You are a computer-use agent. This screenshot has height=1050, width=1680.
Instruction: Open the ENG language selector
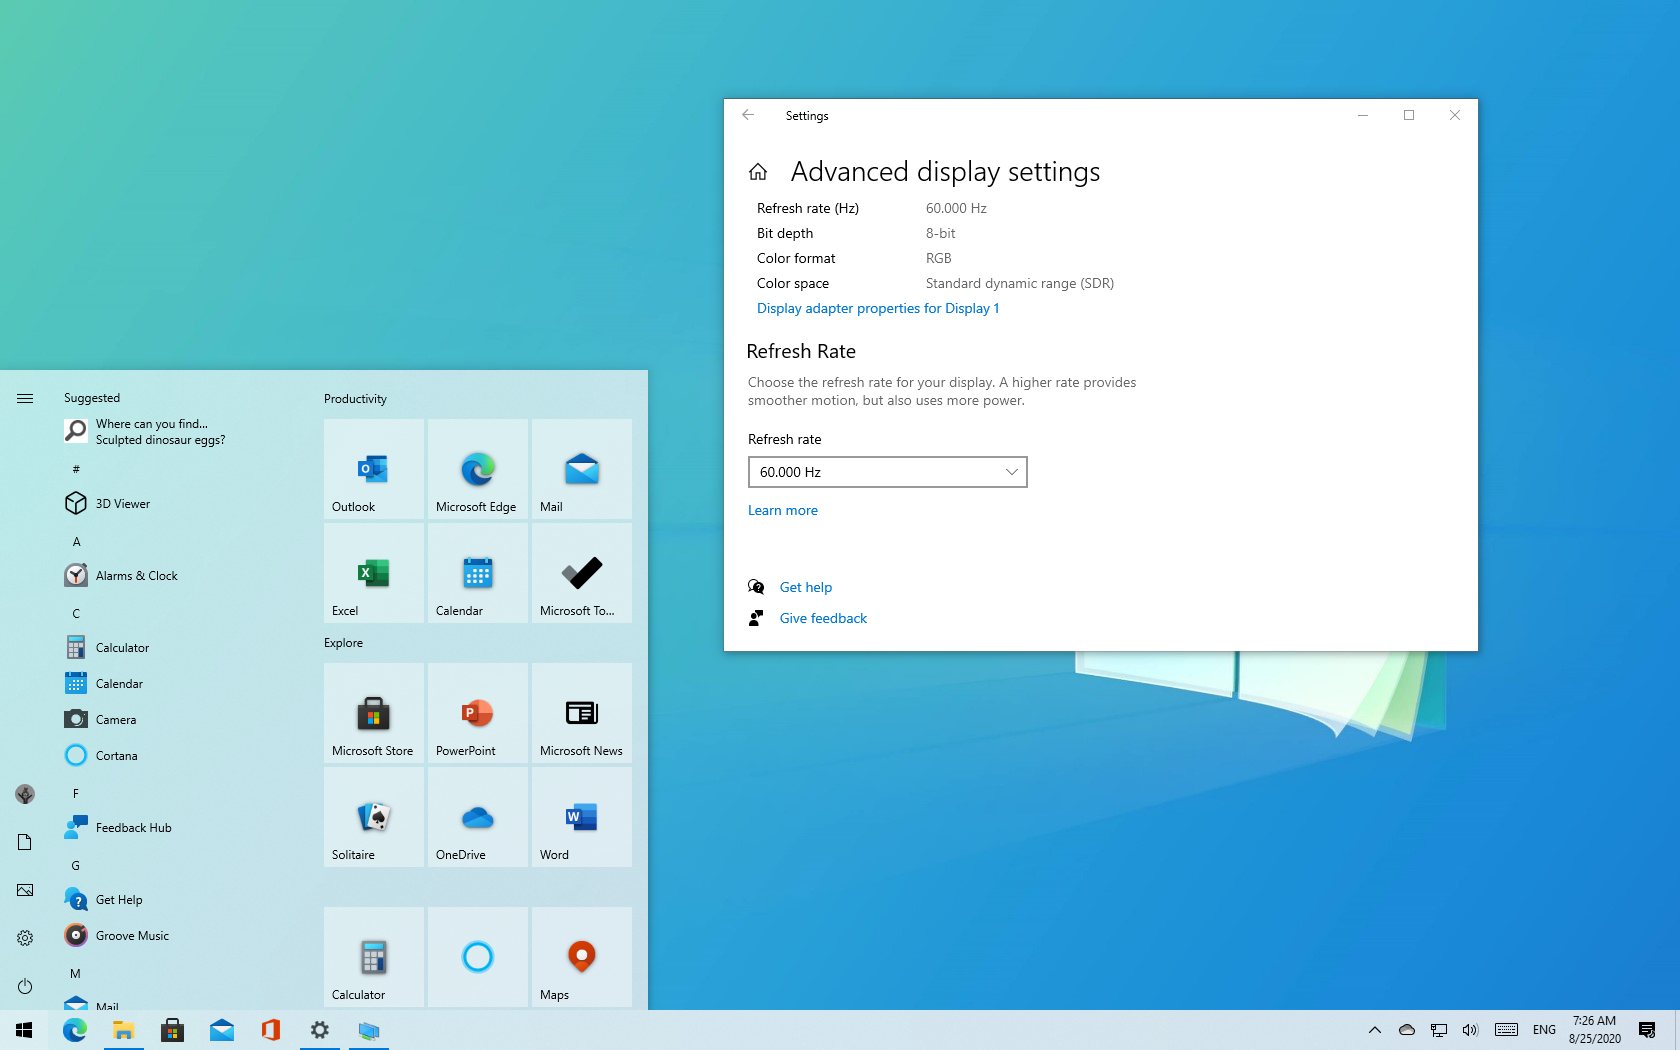pyautogui.click(x=1544, y=1029)
